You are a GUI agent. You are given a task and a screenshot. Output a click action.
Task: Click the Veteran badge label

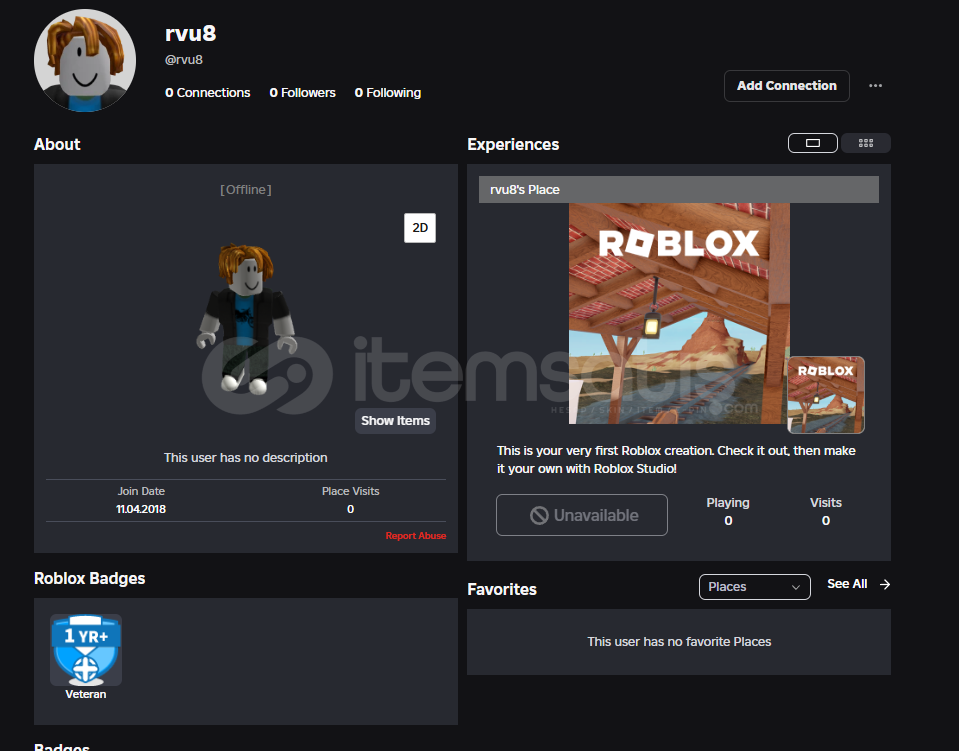[x=86, y=694]
